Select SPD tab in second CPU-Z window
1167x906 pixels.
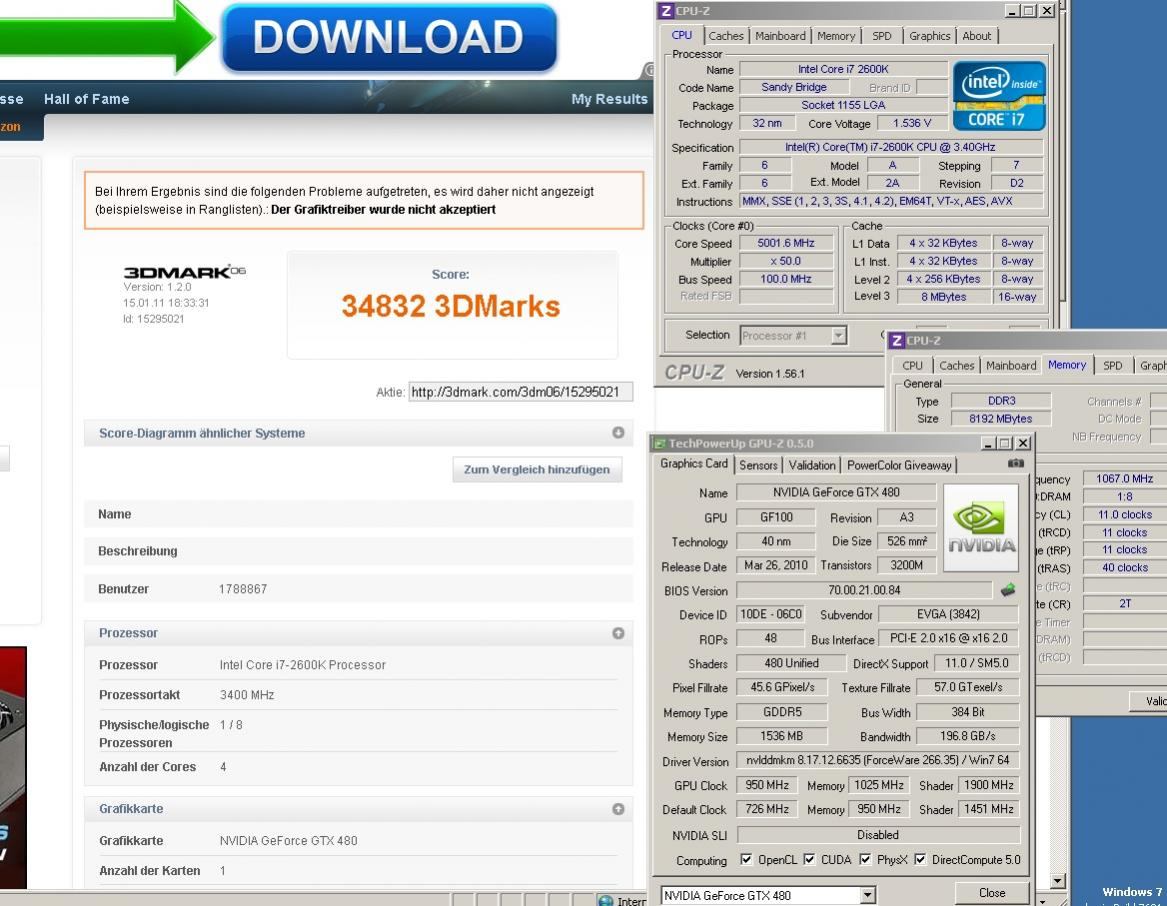click(1113, 366)
